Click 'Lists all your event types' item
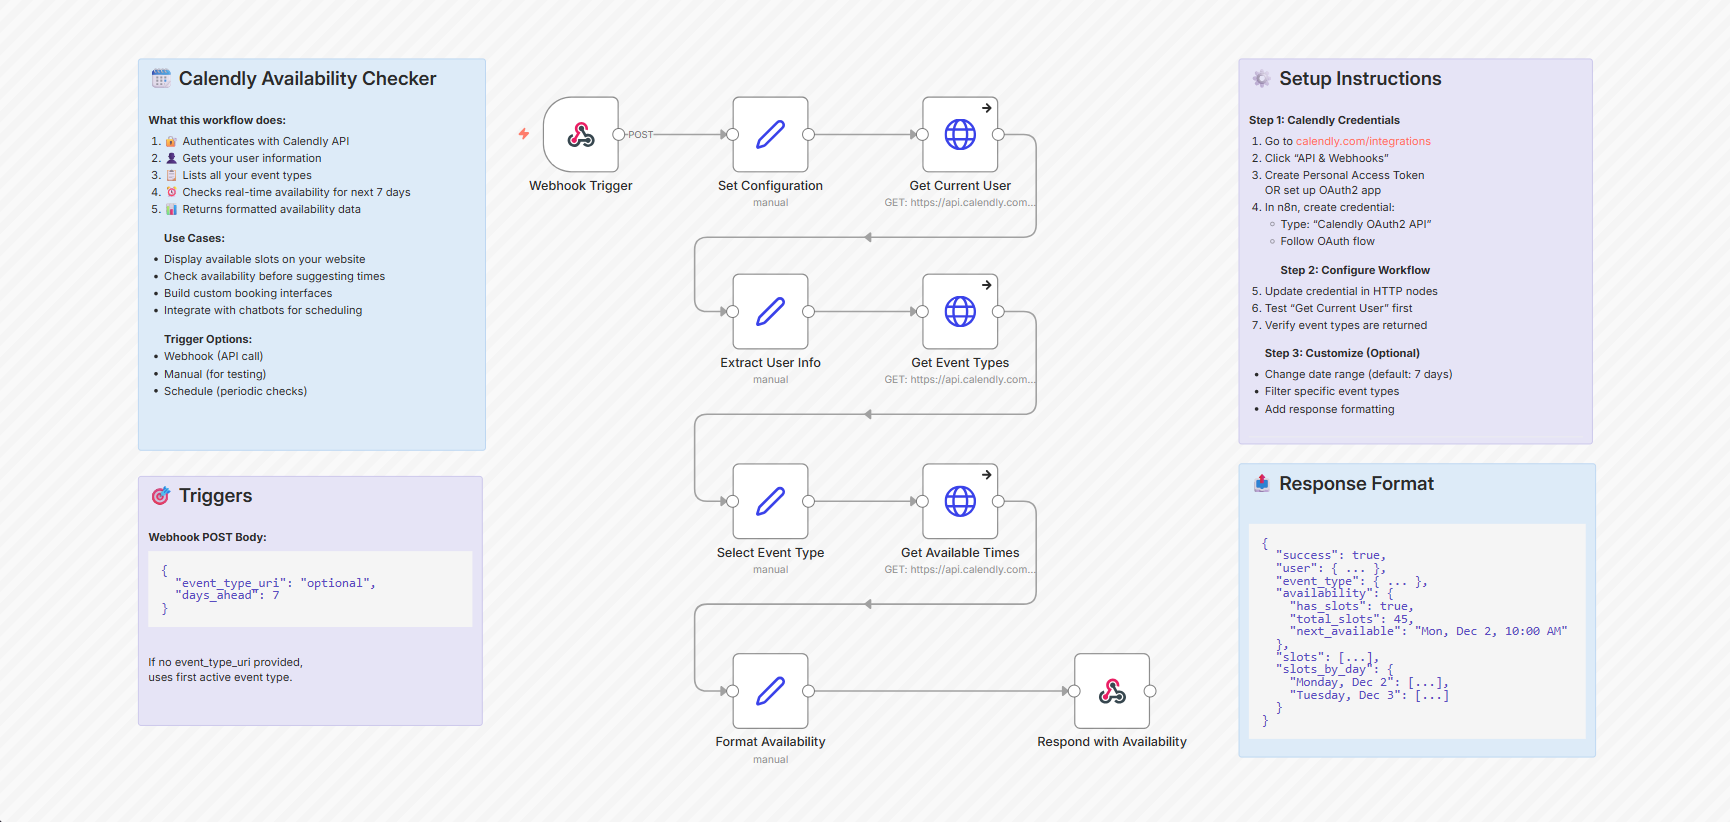 [x=246, y=175]
